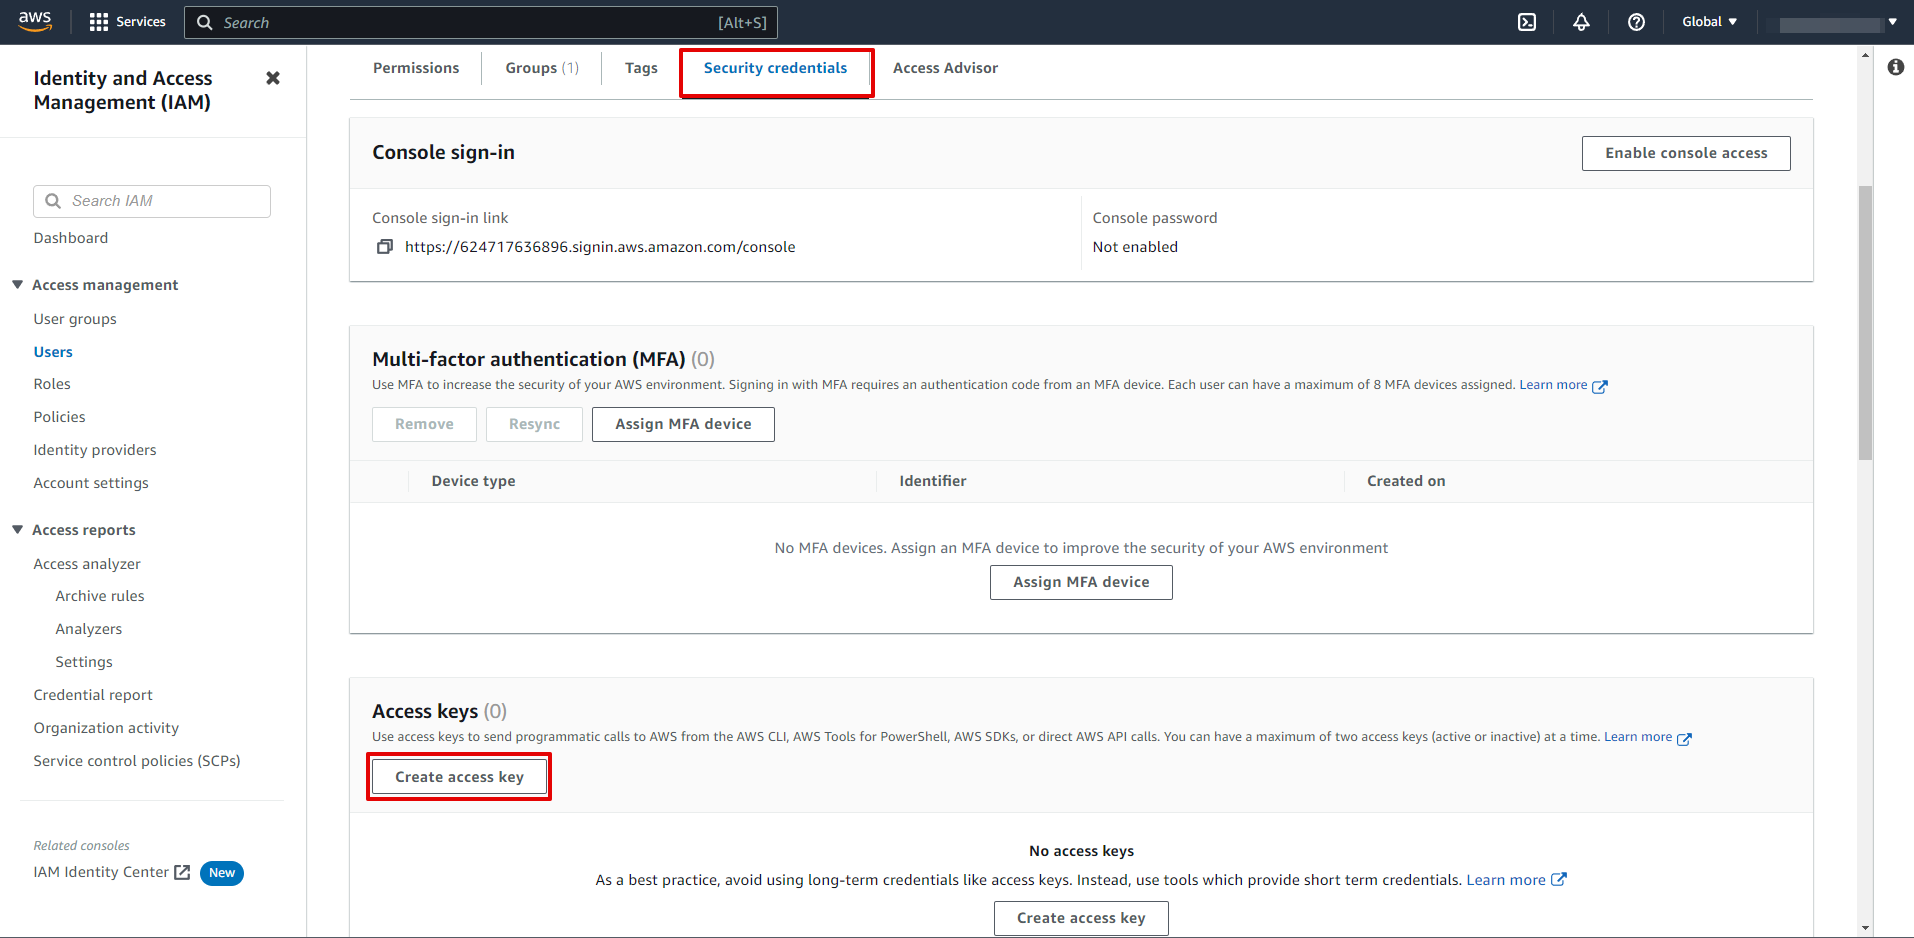Open Analyzers in sidebar
Viewport: 1914px width, 938px height.
click(x=89, y=629)
